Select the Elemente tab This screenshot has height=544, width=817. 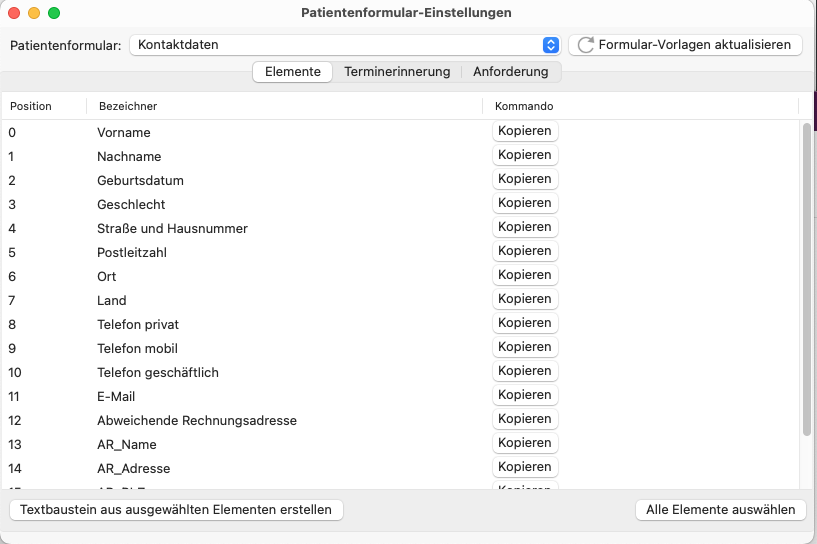[293, 72]
